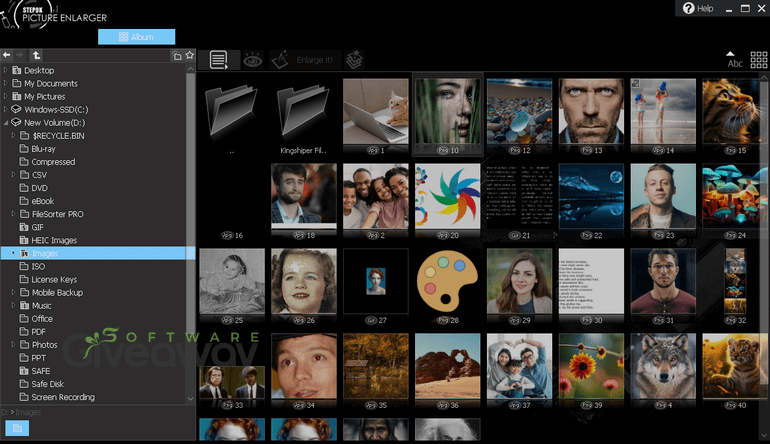
Task: Click sidebar scrollbar down arrow
Action: [x=191, y=398]
